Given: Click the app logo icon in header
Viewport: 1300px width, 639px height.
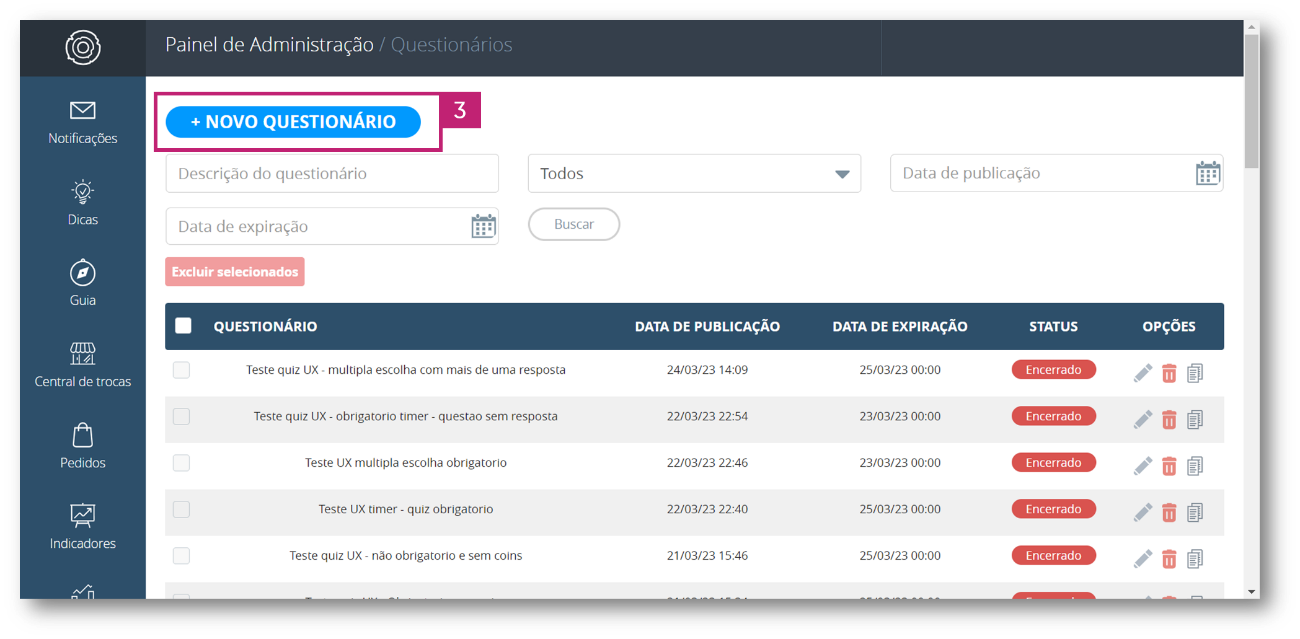Looking at the screenshot, I should 83,47.
